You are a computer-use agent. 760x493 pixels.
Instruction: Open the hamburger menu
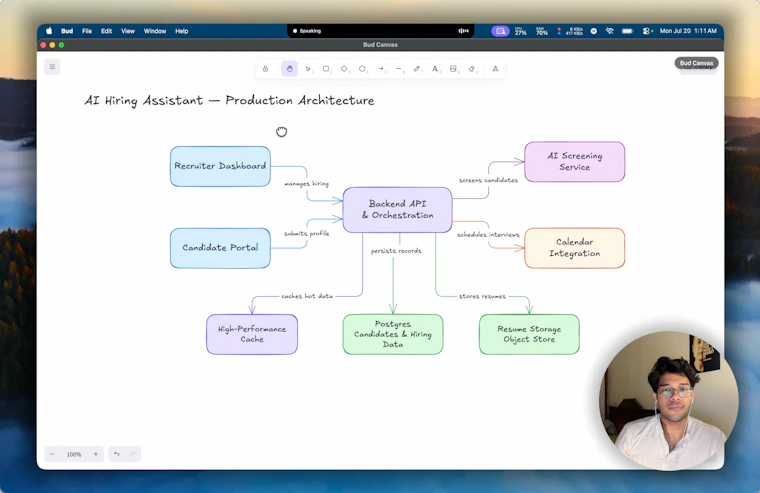coord(52,66)
